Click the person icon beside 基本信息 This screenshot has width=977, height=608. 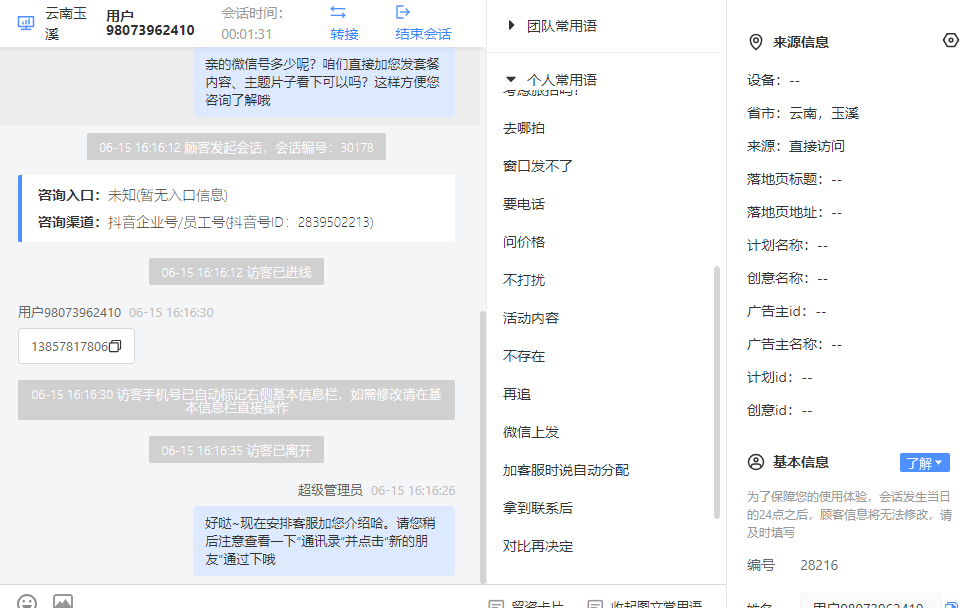pyautogui.click(x=756, y=462)
